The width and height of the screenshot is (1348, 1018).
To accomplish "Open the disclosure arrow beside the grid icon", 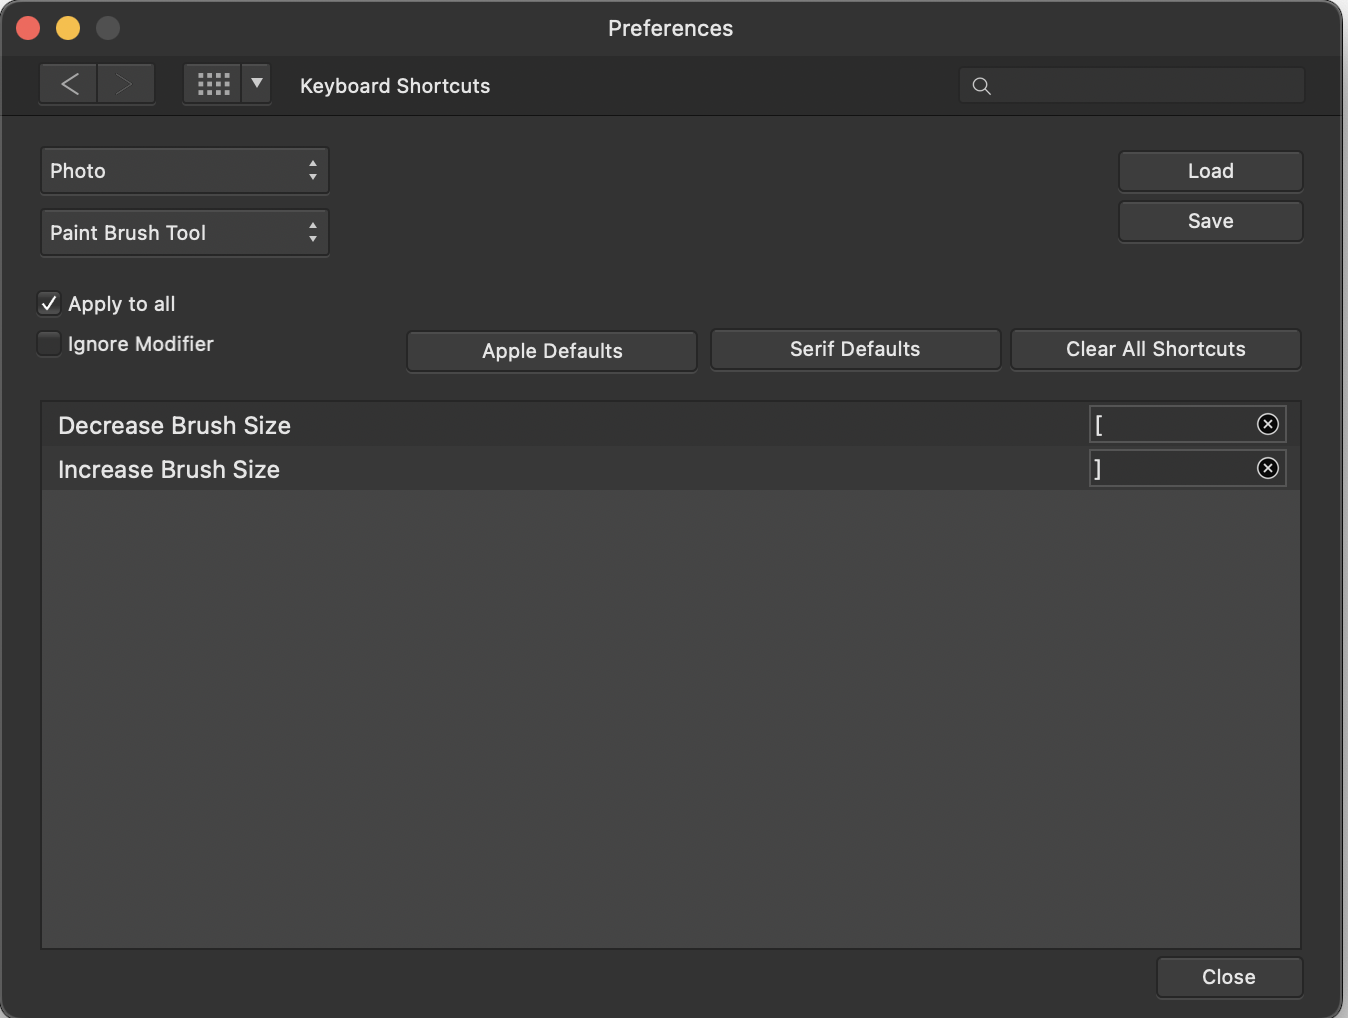I will 256,84.
